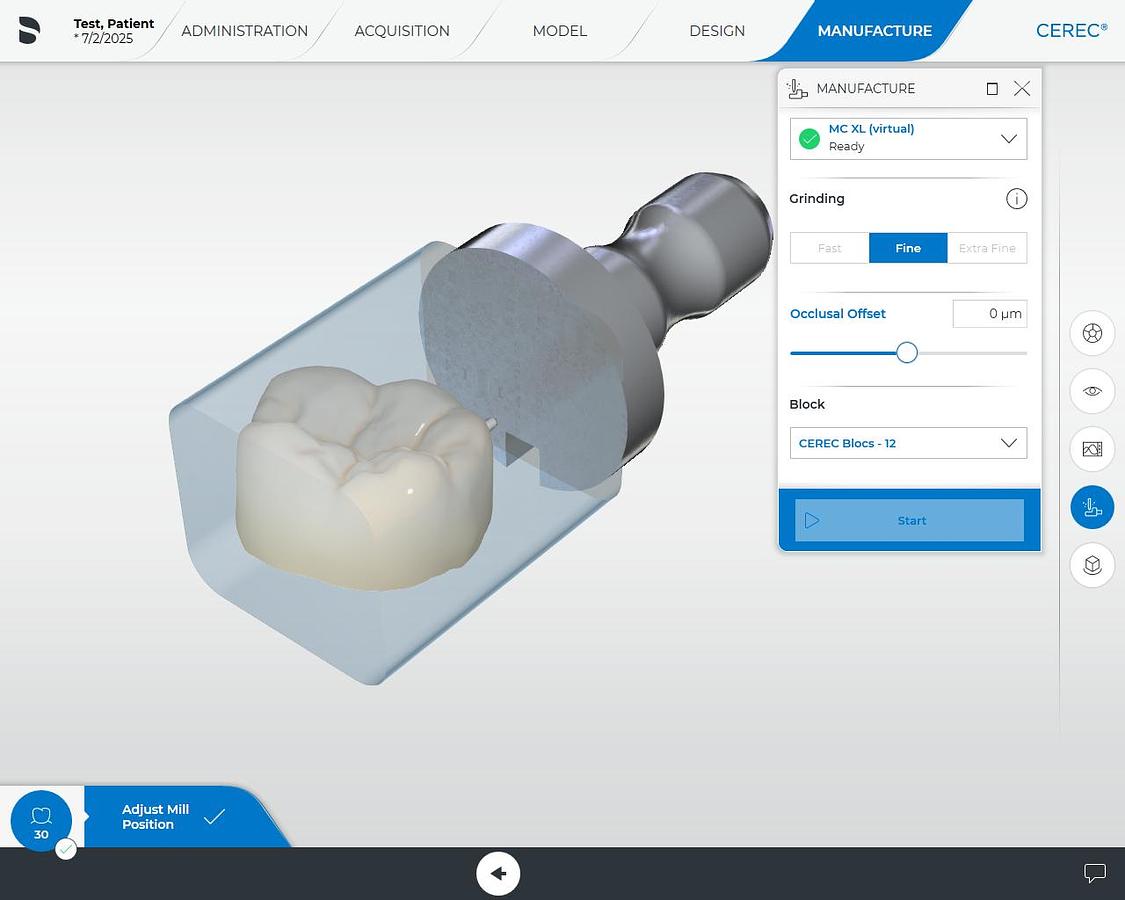Enable Fast grinding mode
The image size is (1125, 900).
click(829, 247)
